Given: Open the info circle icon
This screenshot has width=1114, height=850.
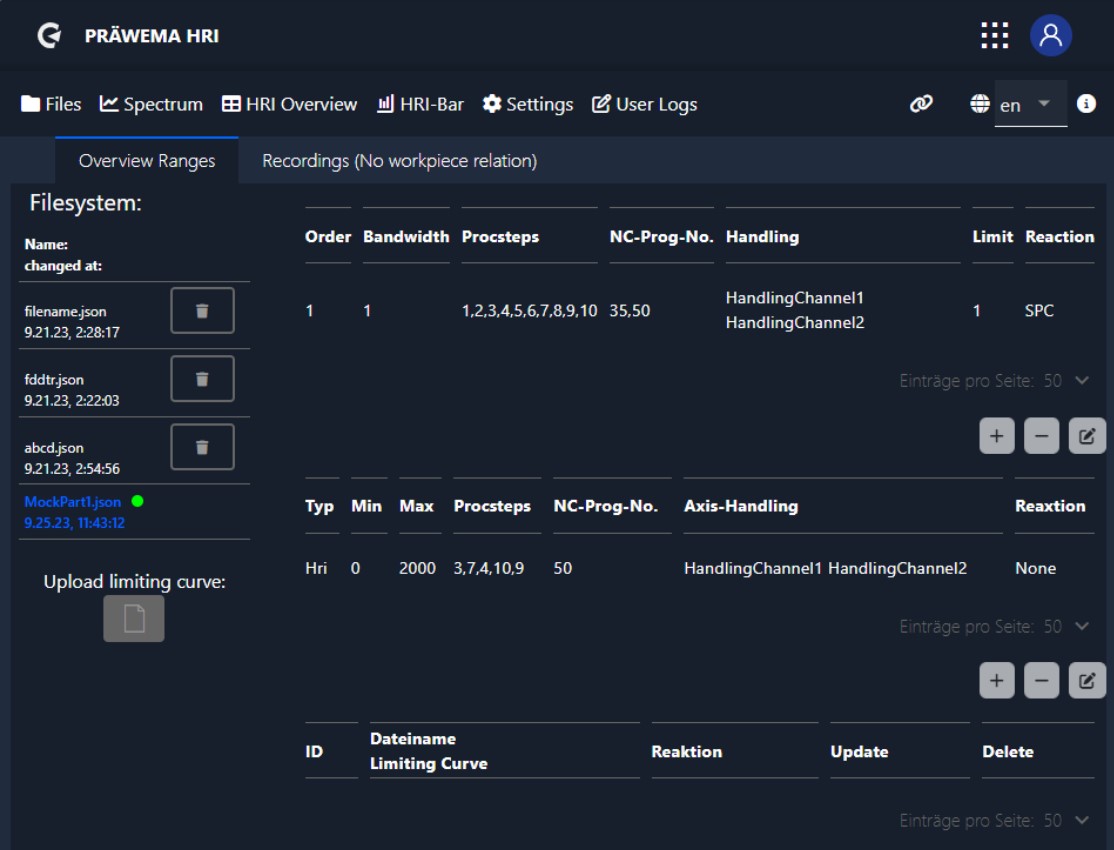Looking at the screenshot, I should click(1086, 104).
